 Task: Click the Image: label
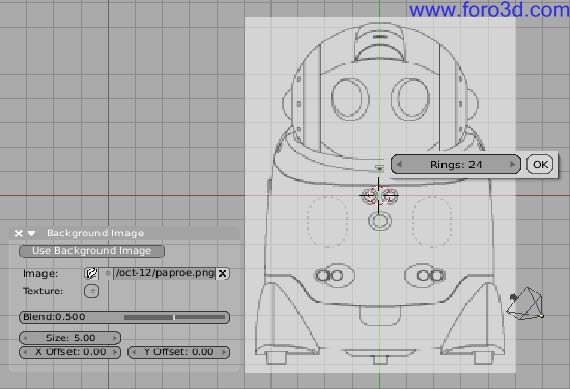[x=40, y=273]
